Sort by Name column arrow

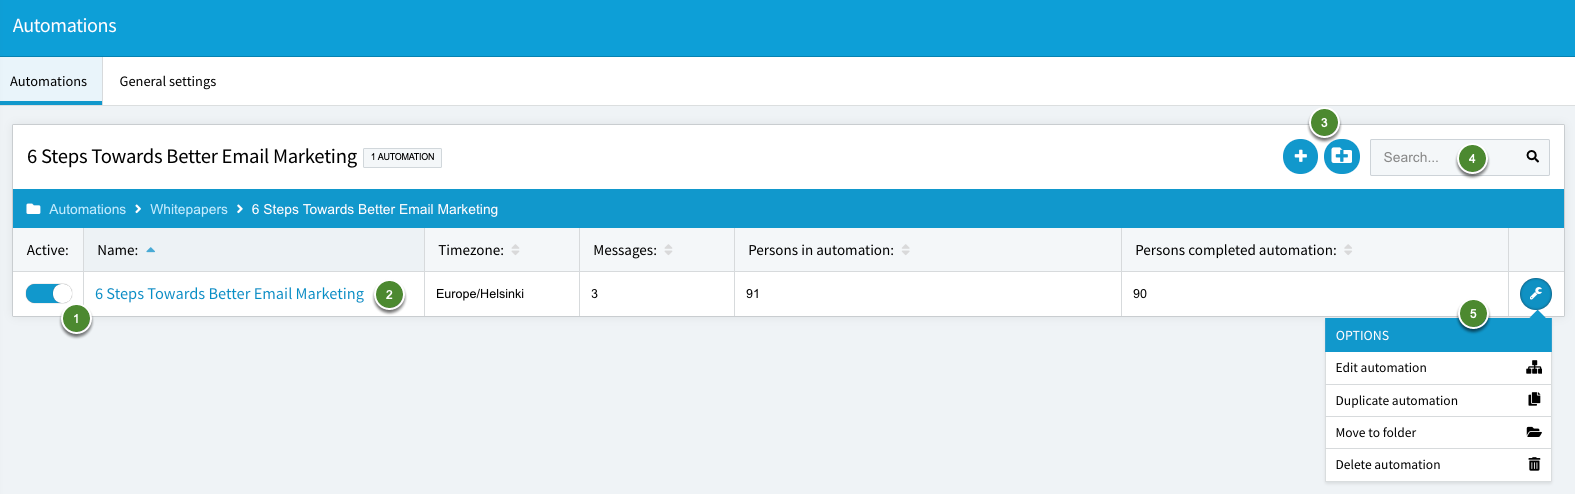tap(151, 250)
